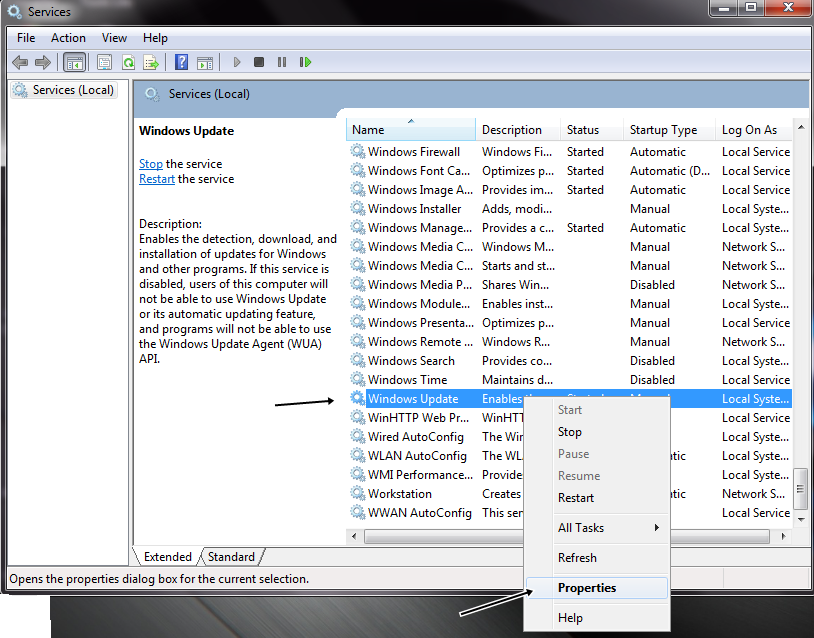This screenshot has width=814, height=638.
Task: Sort by the Description column header
Action: point(518,129)
